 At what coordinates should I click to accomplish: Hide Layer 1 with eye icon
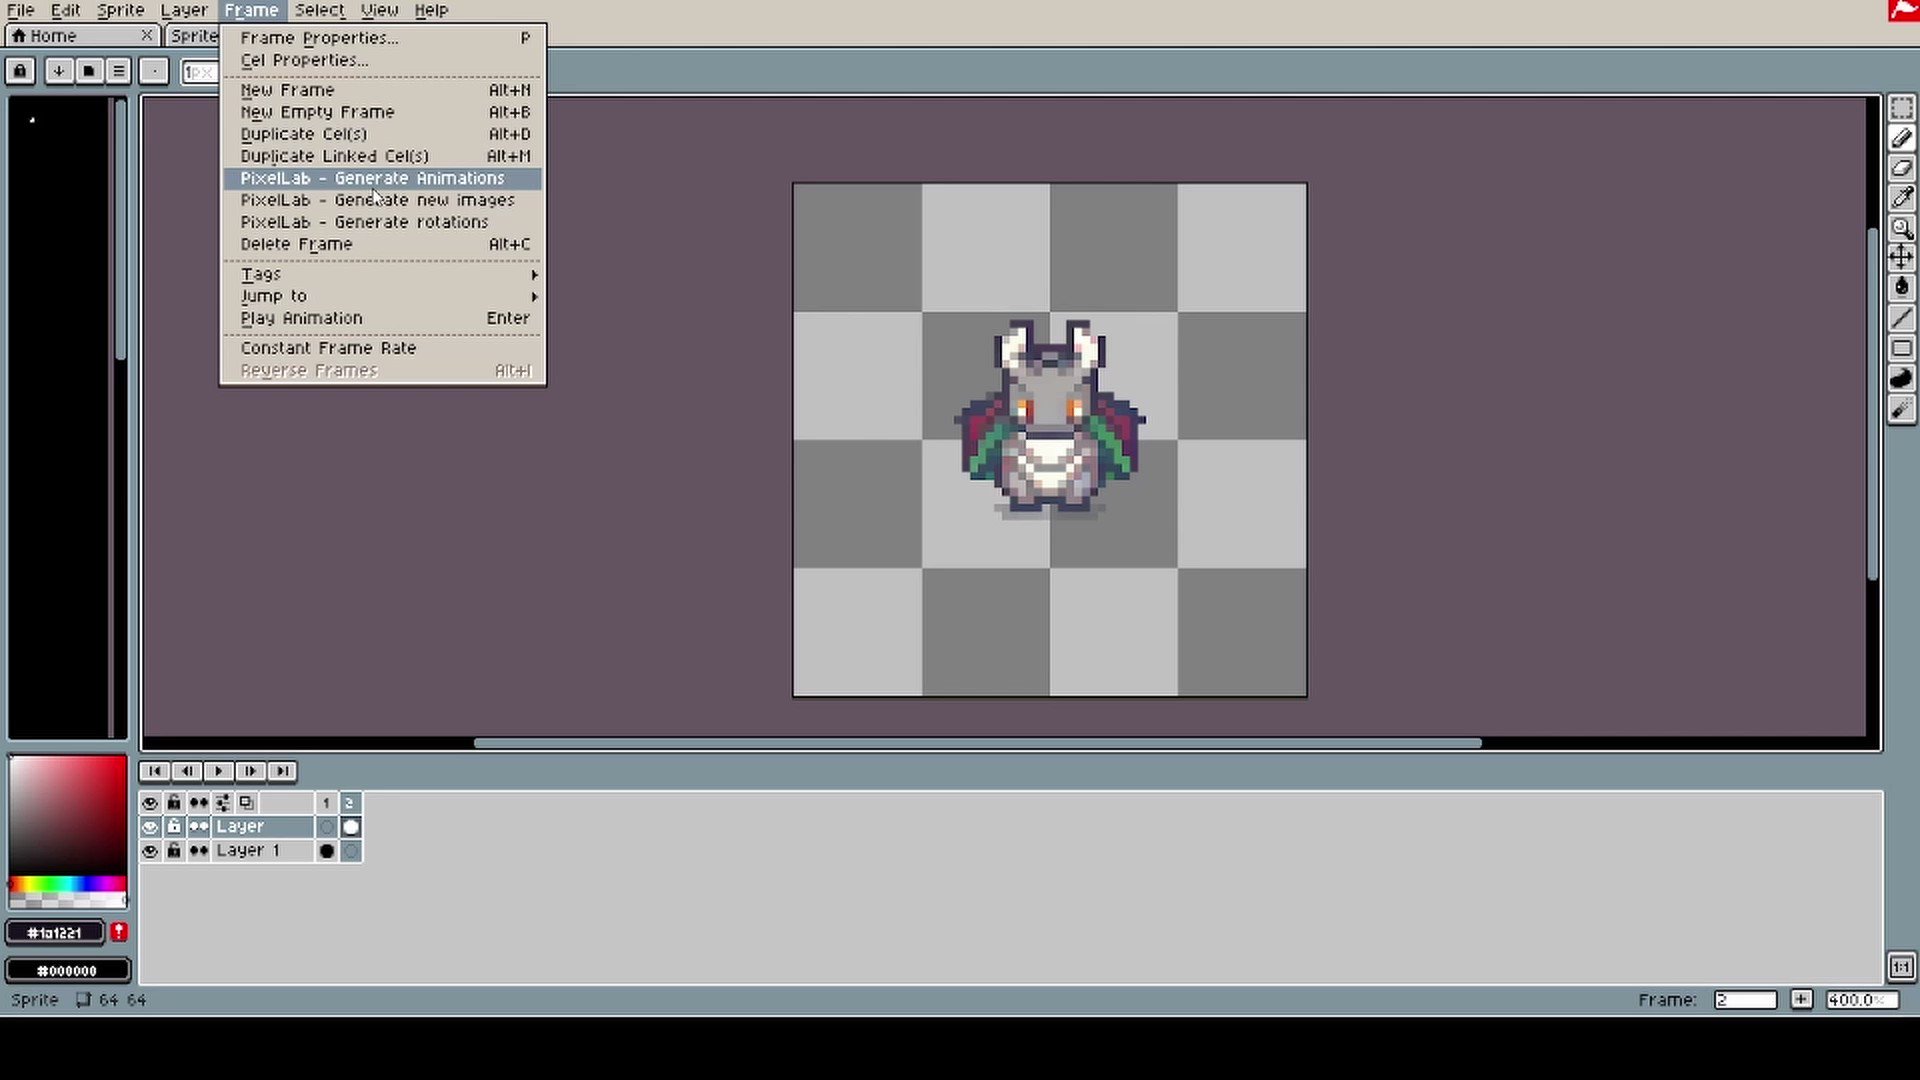click(x=150, y=851)
